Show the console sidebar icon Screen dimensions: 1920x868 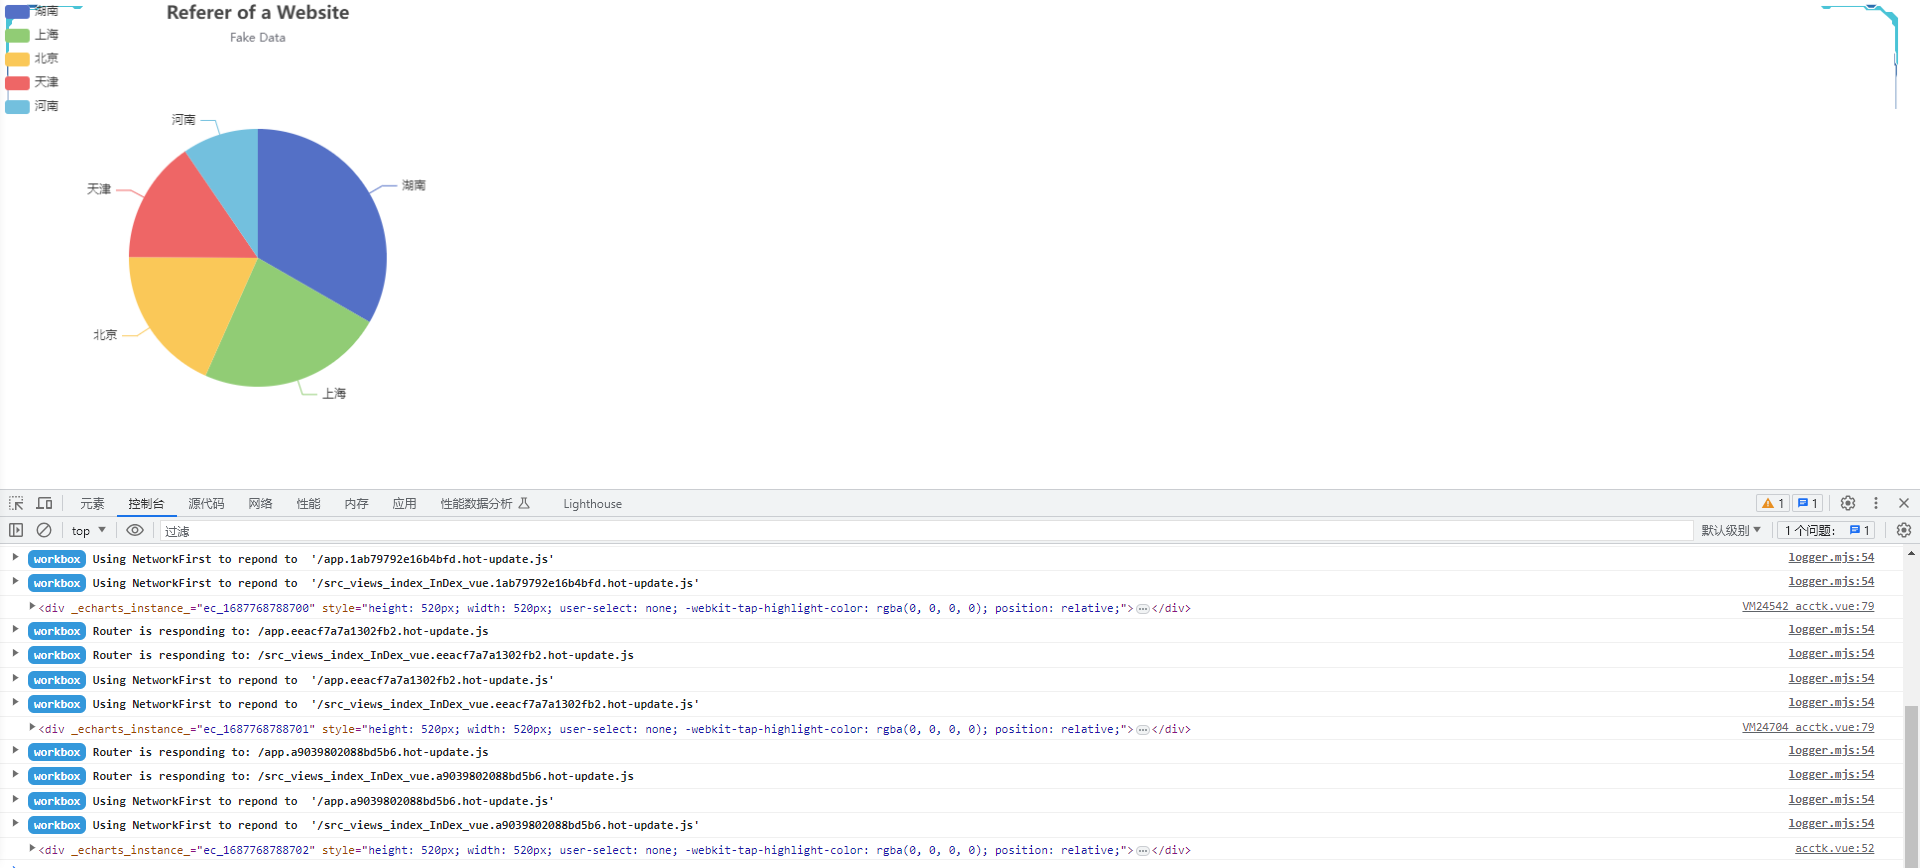coord(16,530)
